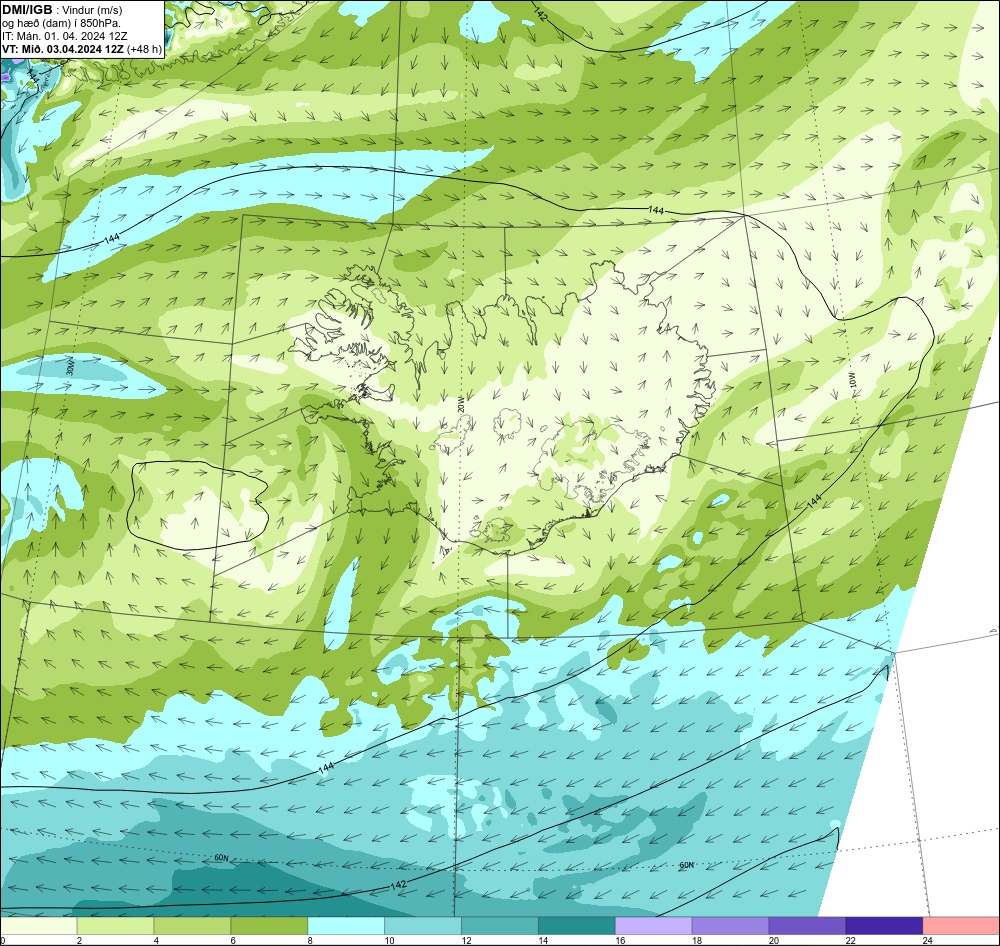Click the legend value label '10'
Image resolution: width=1000 pixels, height=946 pixels.
tap(389, 940)
